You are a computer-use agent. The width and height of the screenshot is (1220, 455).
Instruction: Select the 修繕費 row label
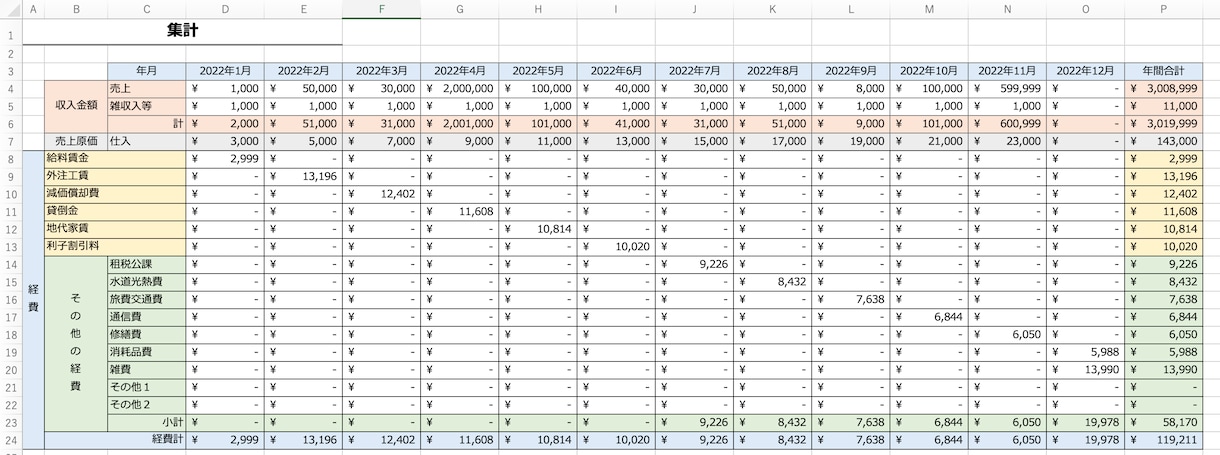(147, 334)
